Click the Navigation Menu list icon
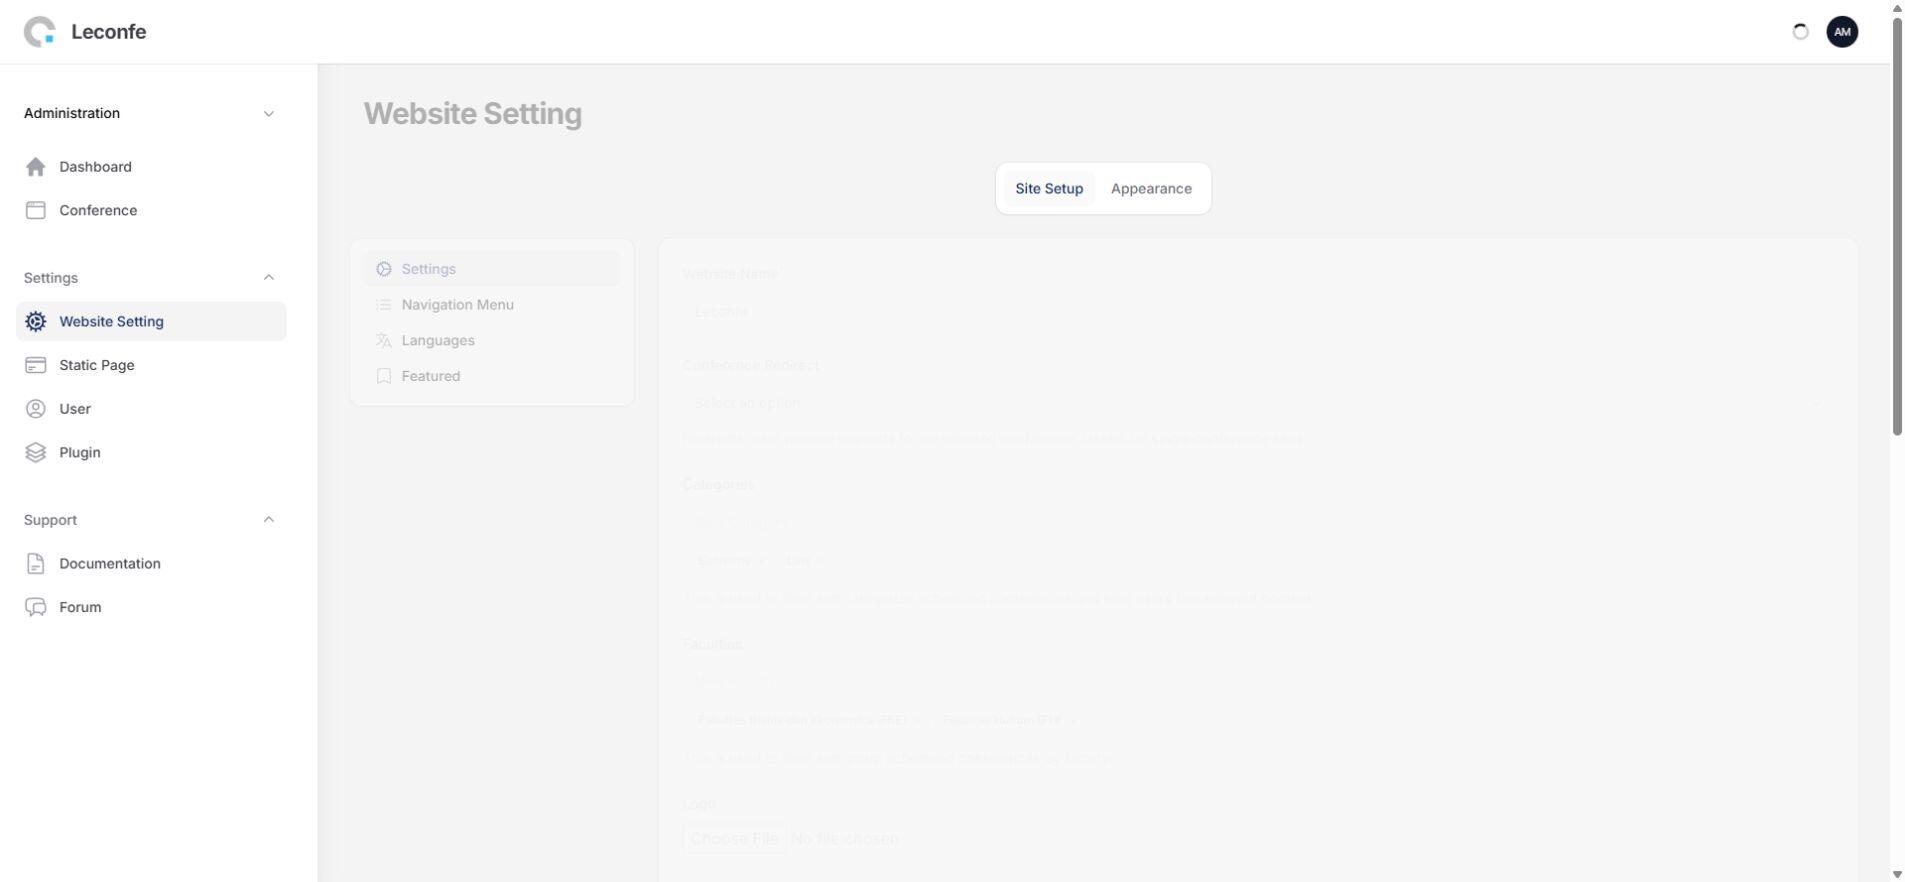The image size is (1905, 882). 384,305
